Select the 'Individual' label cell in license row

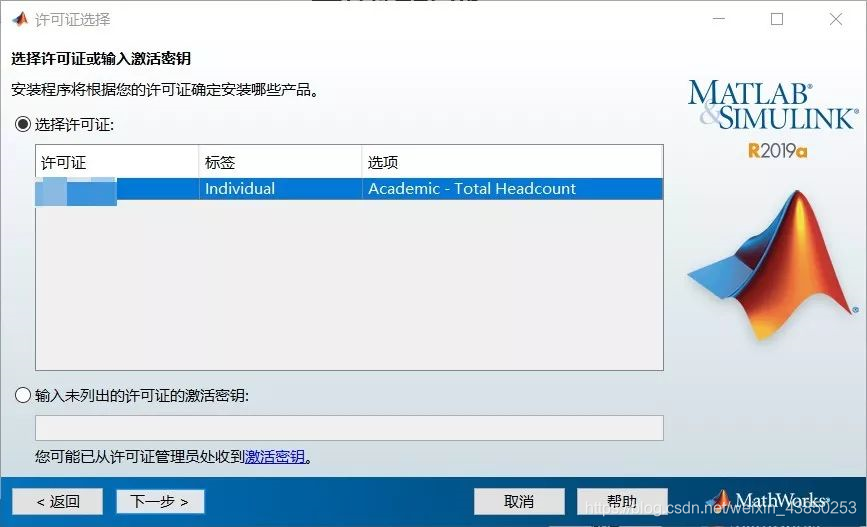pos(280,189)
